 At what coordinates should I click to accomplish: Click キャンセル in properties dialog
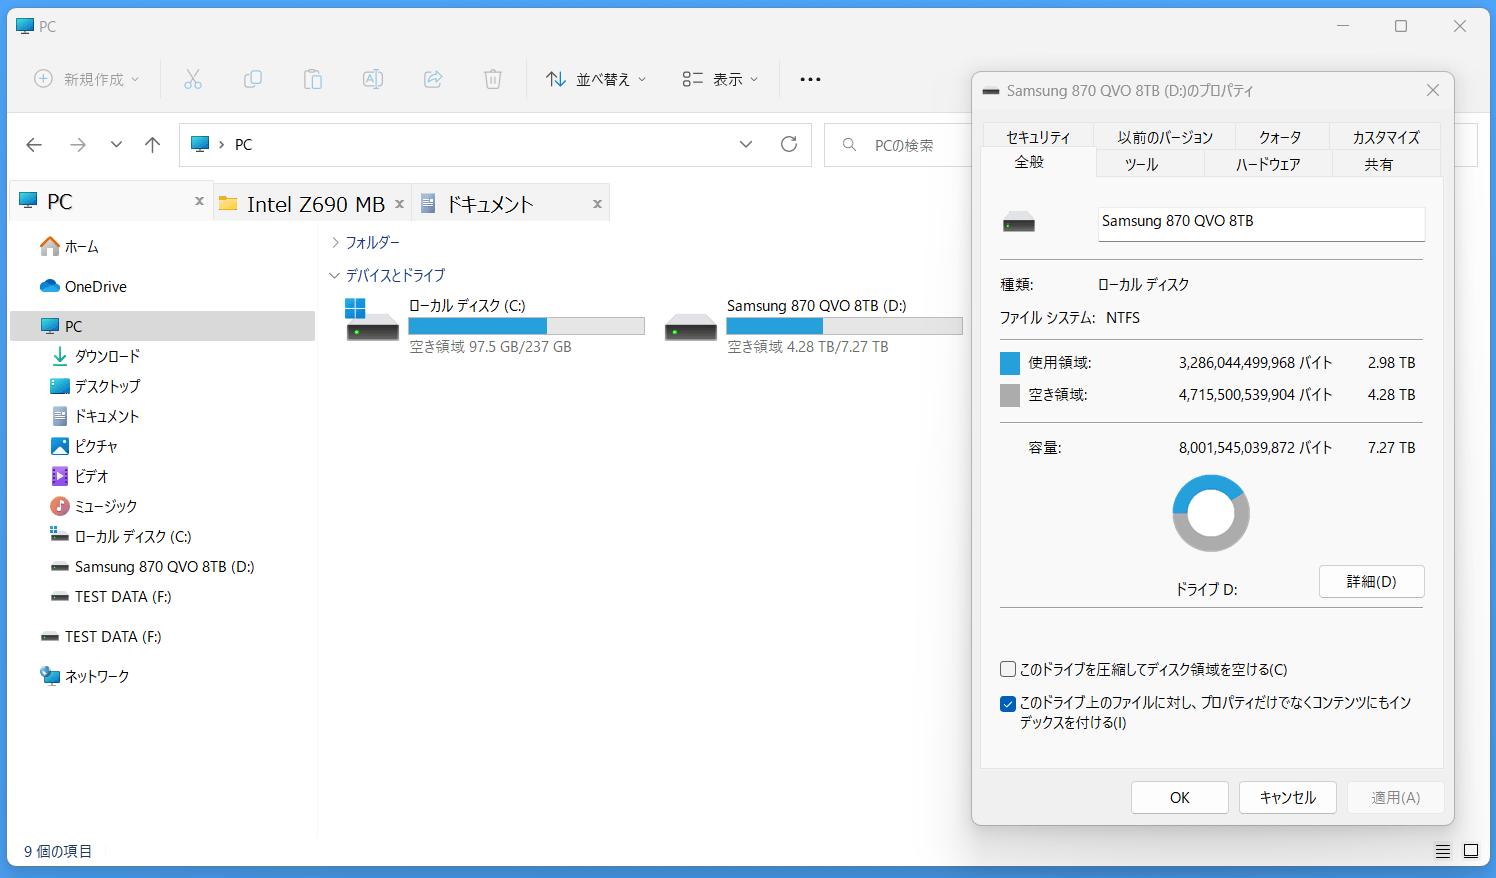point(1288,797)
